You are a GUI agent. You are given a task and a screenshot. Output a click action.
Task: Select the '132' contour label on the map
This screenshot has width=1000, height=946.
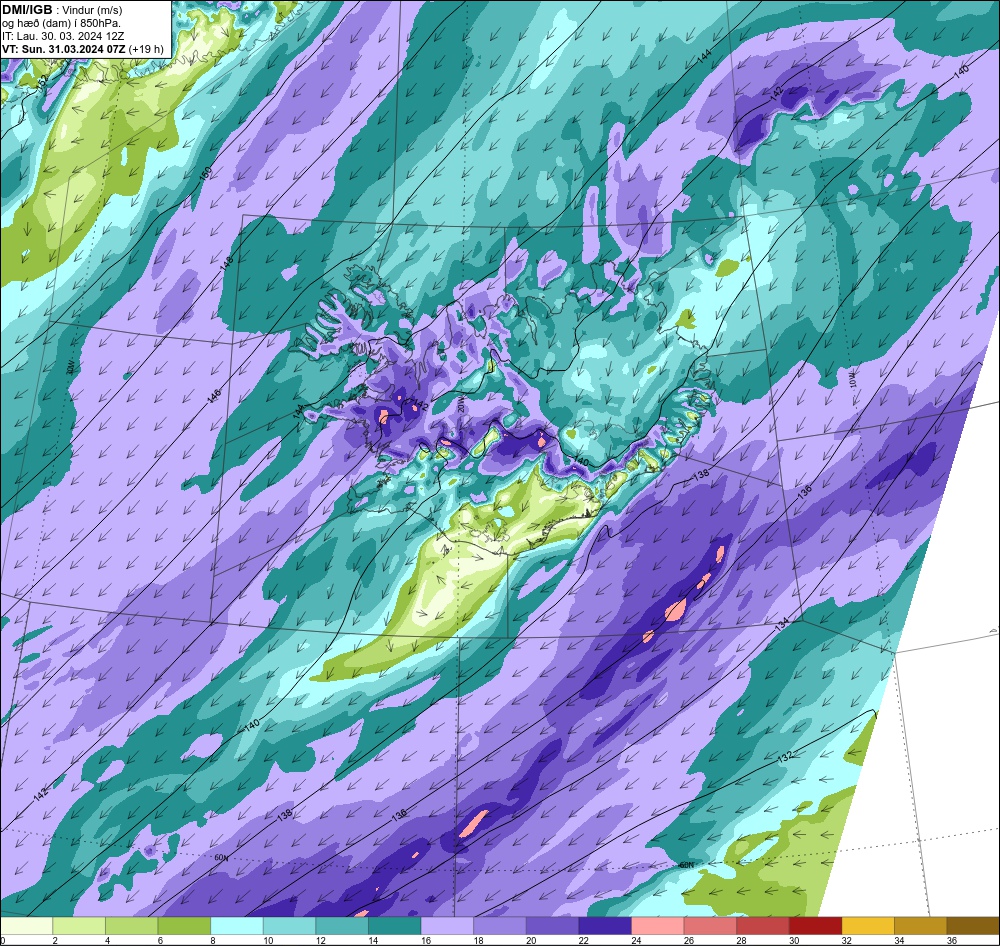785,756
